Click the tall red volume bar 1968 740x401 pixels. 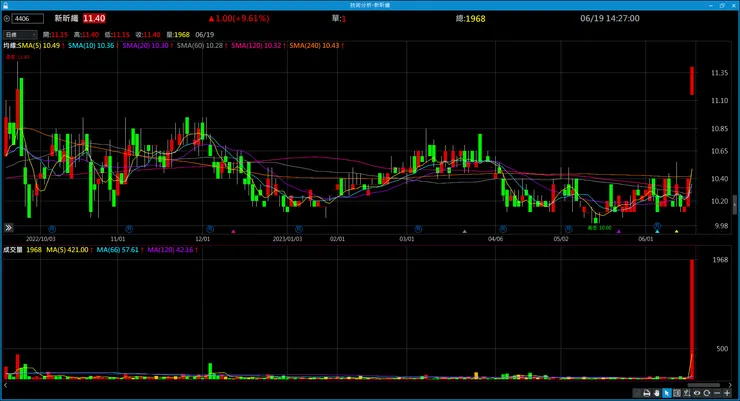point(692,319)
